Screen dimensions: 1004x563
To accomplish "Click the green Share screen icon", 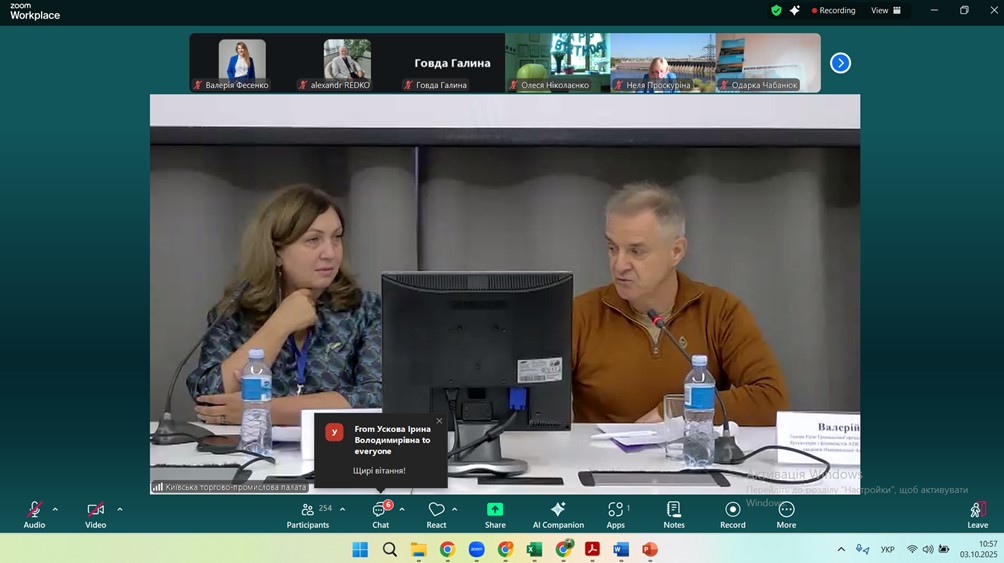I will [x=495, y=509].
